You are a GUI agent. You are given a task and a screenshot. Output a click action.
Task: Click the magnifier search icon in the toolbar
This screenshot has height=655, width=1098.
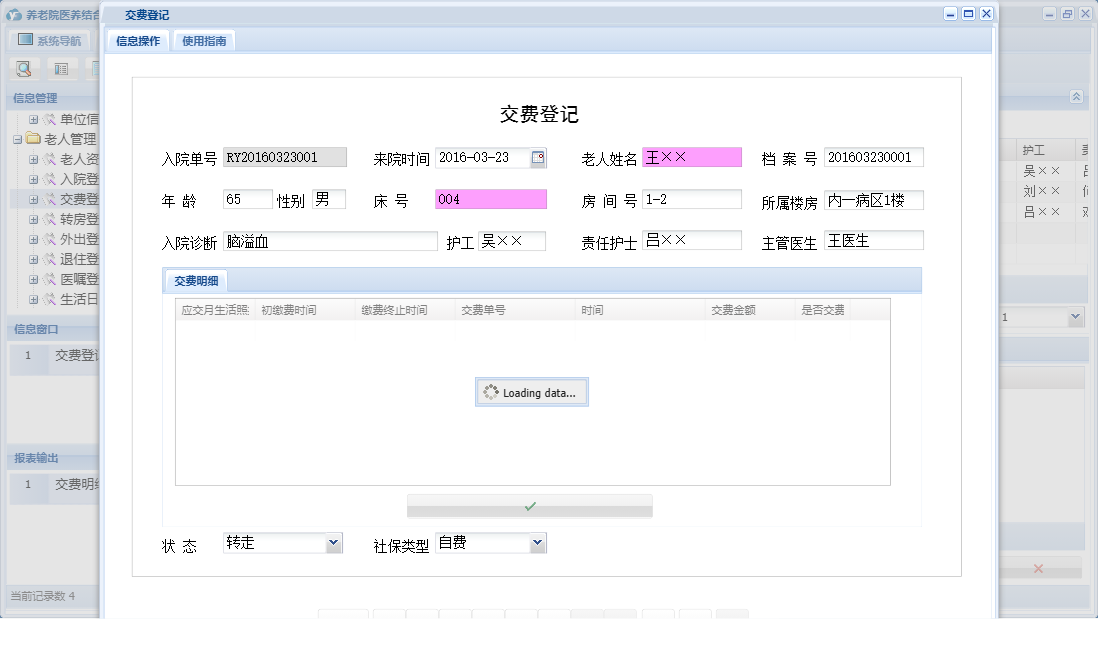tap(21, 68)
